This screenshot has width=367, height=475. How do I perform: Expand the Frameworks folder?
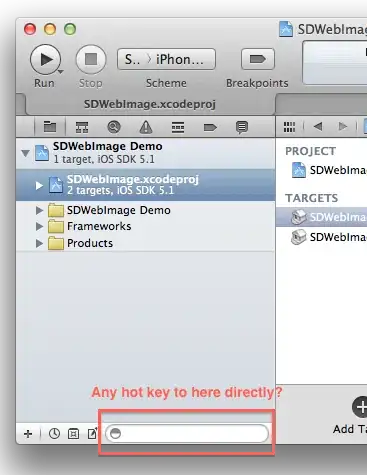click(x=39, y=226)
